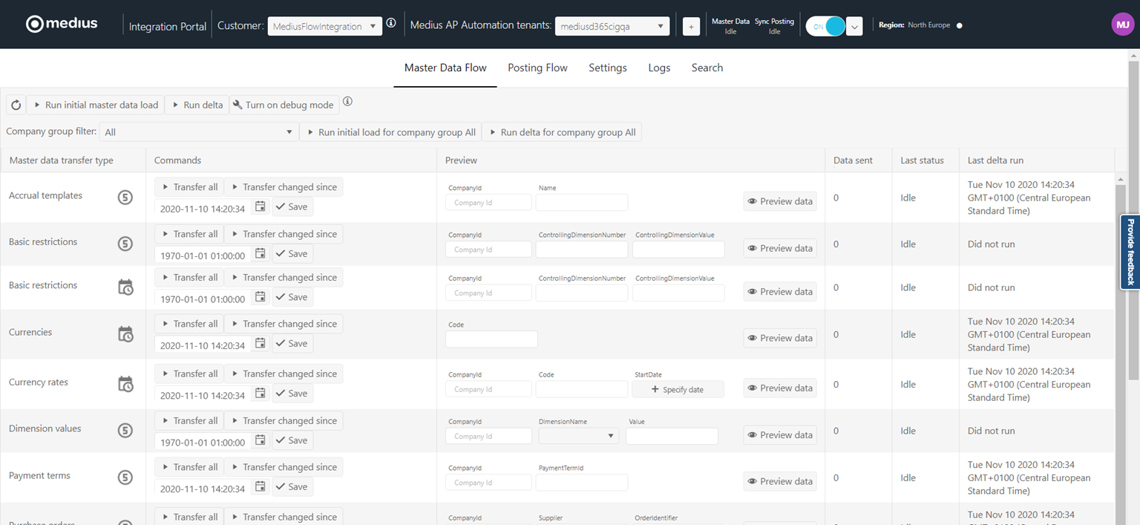The height and width of the screenshot is (525, 1140).
Task: Click the plus button to add tenant
Action: point(691,27)
